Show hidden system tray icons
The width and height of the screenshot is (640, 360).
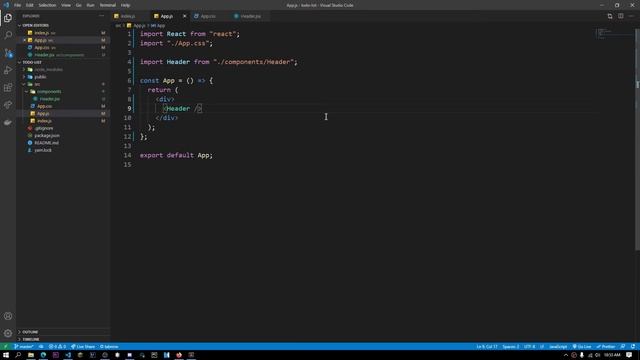[x=566, y=355]
